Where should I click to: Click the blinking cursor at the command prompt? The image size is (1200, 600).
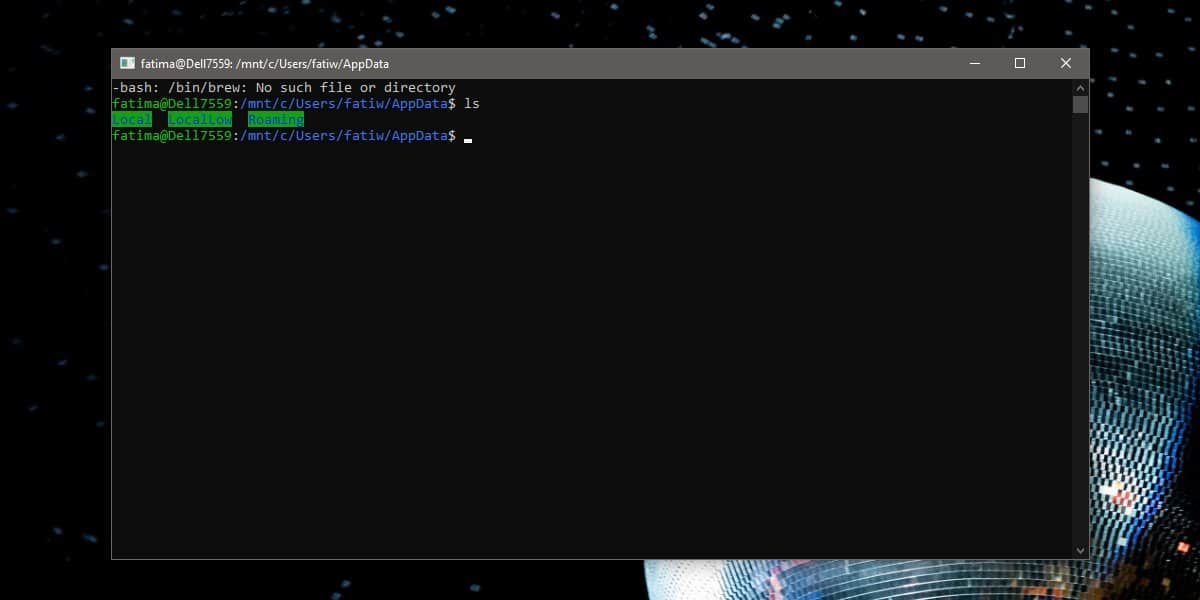[467, 136]
